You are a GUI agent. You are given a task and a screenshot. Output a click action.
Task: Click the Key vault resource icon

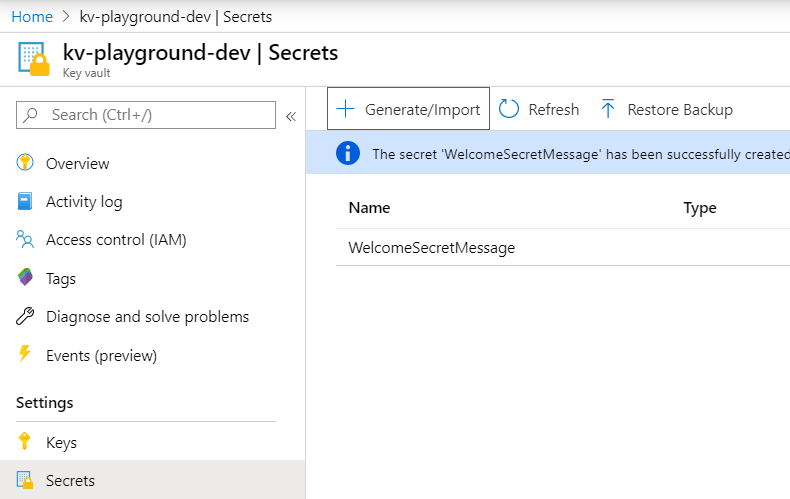(33, 59)
